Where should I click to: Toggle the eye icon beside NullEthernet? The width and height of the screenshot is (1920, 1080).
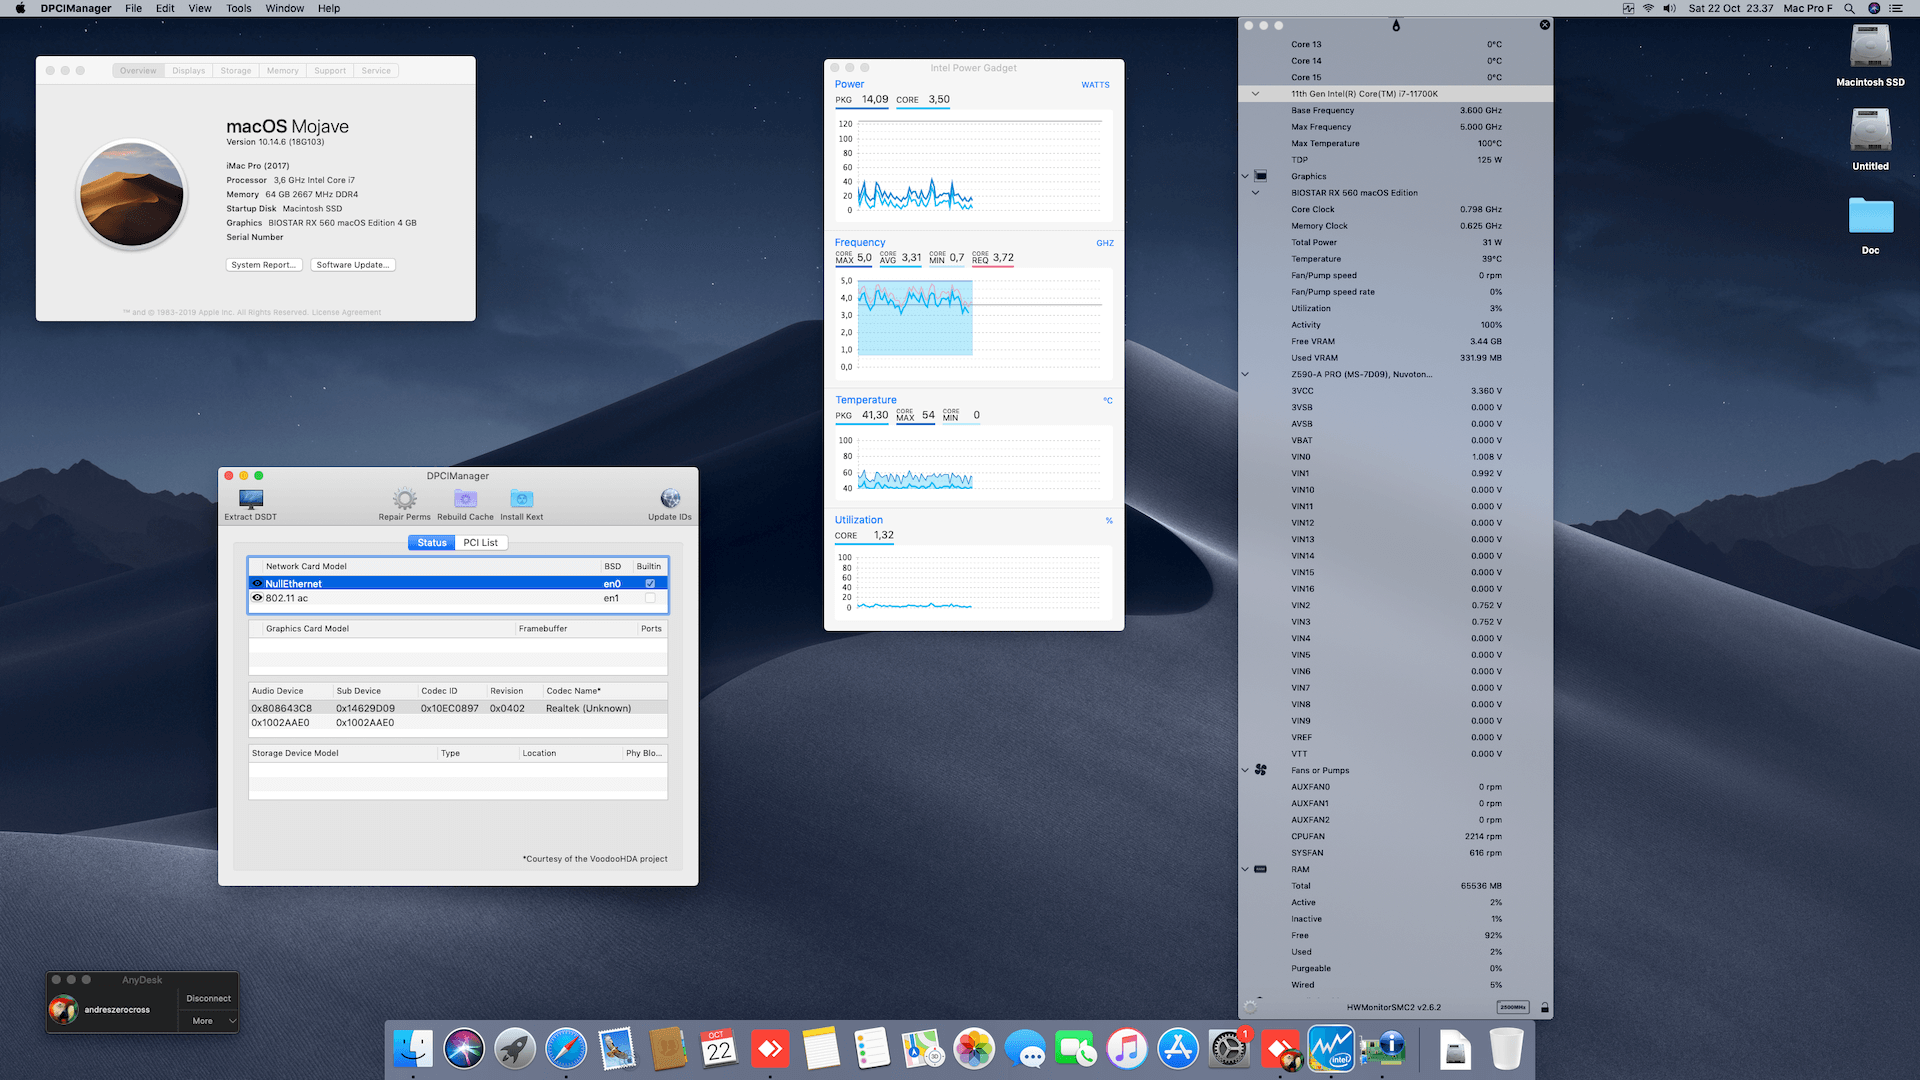click(257, 584)
